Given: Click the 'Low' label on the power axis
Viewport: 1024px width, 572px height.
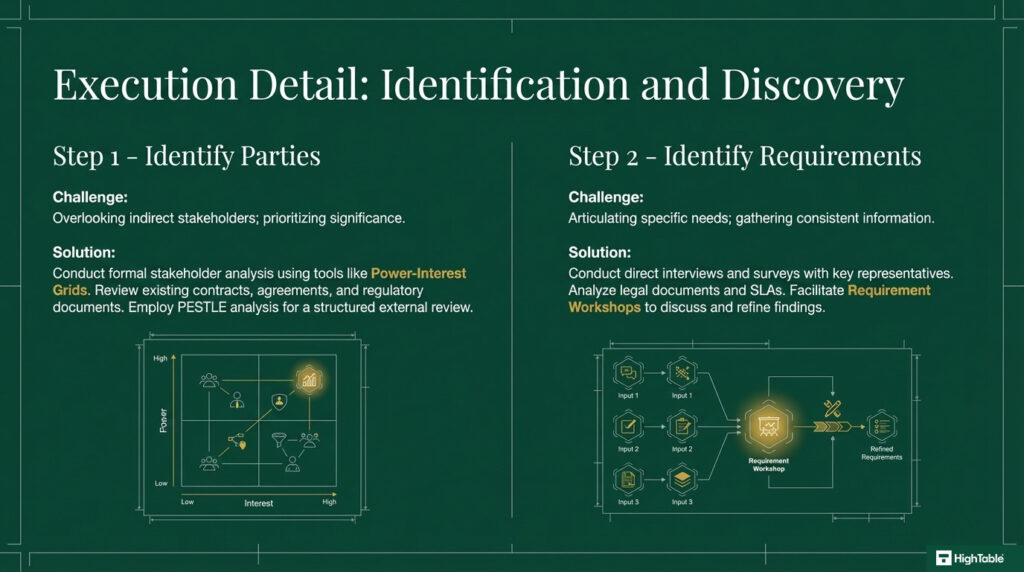Looking at the screenshot, I should [161, 483].
